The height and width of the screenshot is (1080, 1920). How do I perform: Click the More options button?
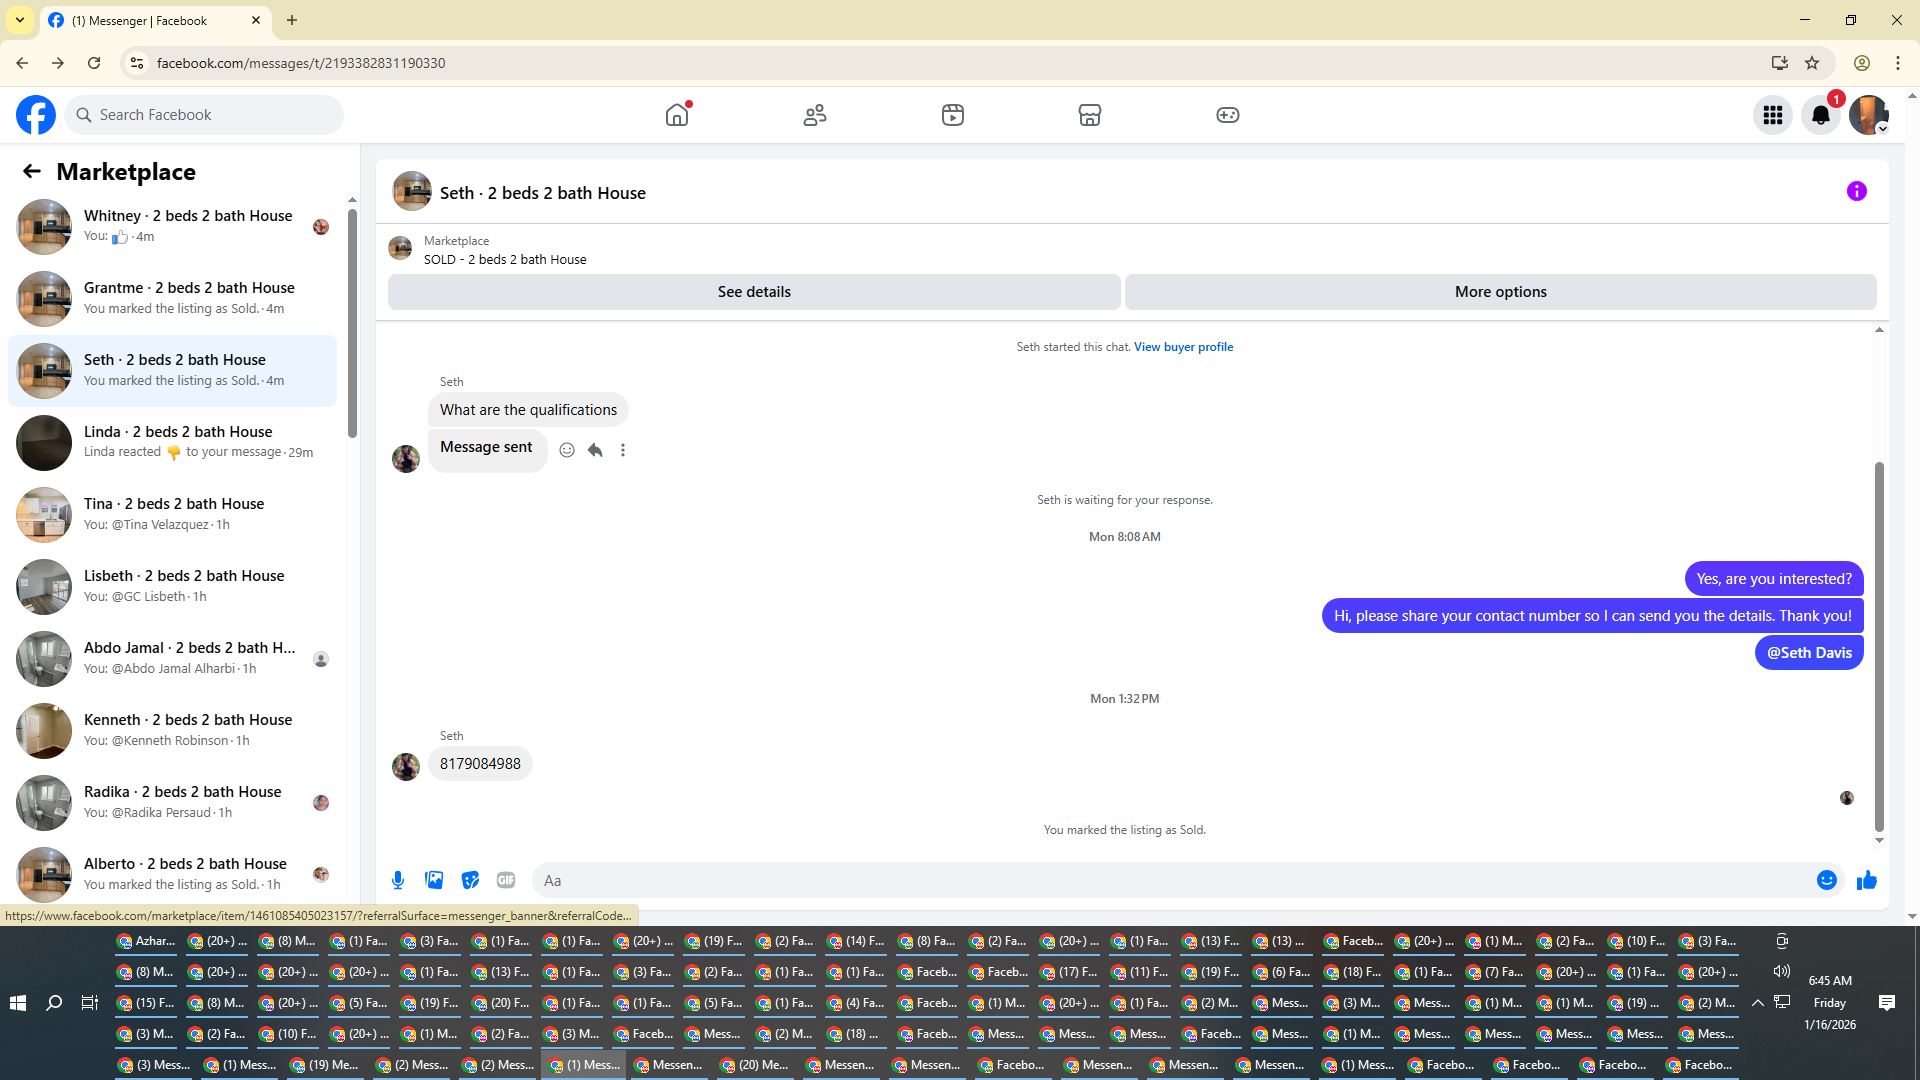tap(1499, 292)
